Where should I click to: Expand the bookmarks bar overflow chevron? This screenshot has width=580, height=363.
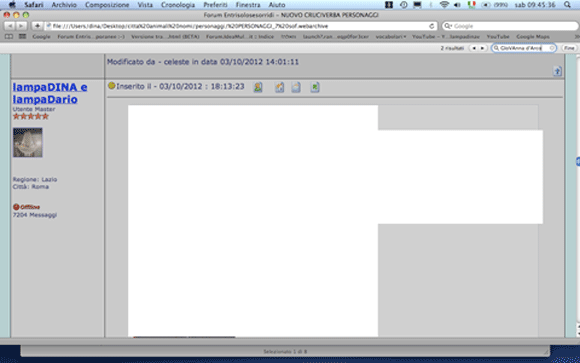tap(577, 37)
